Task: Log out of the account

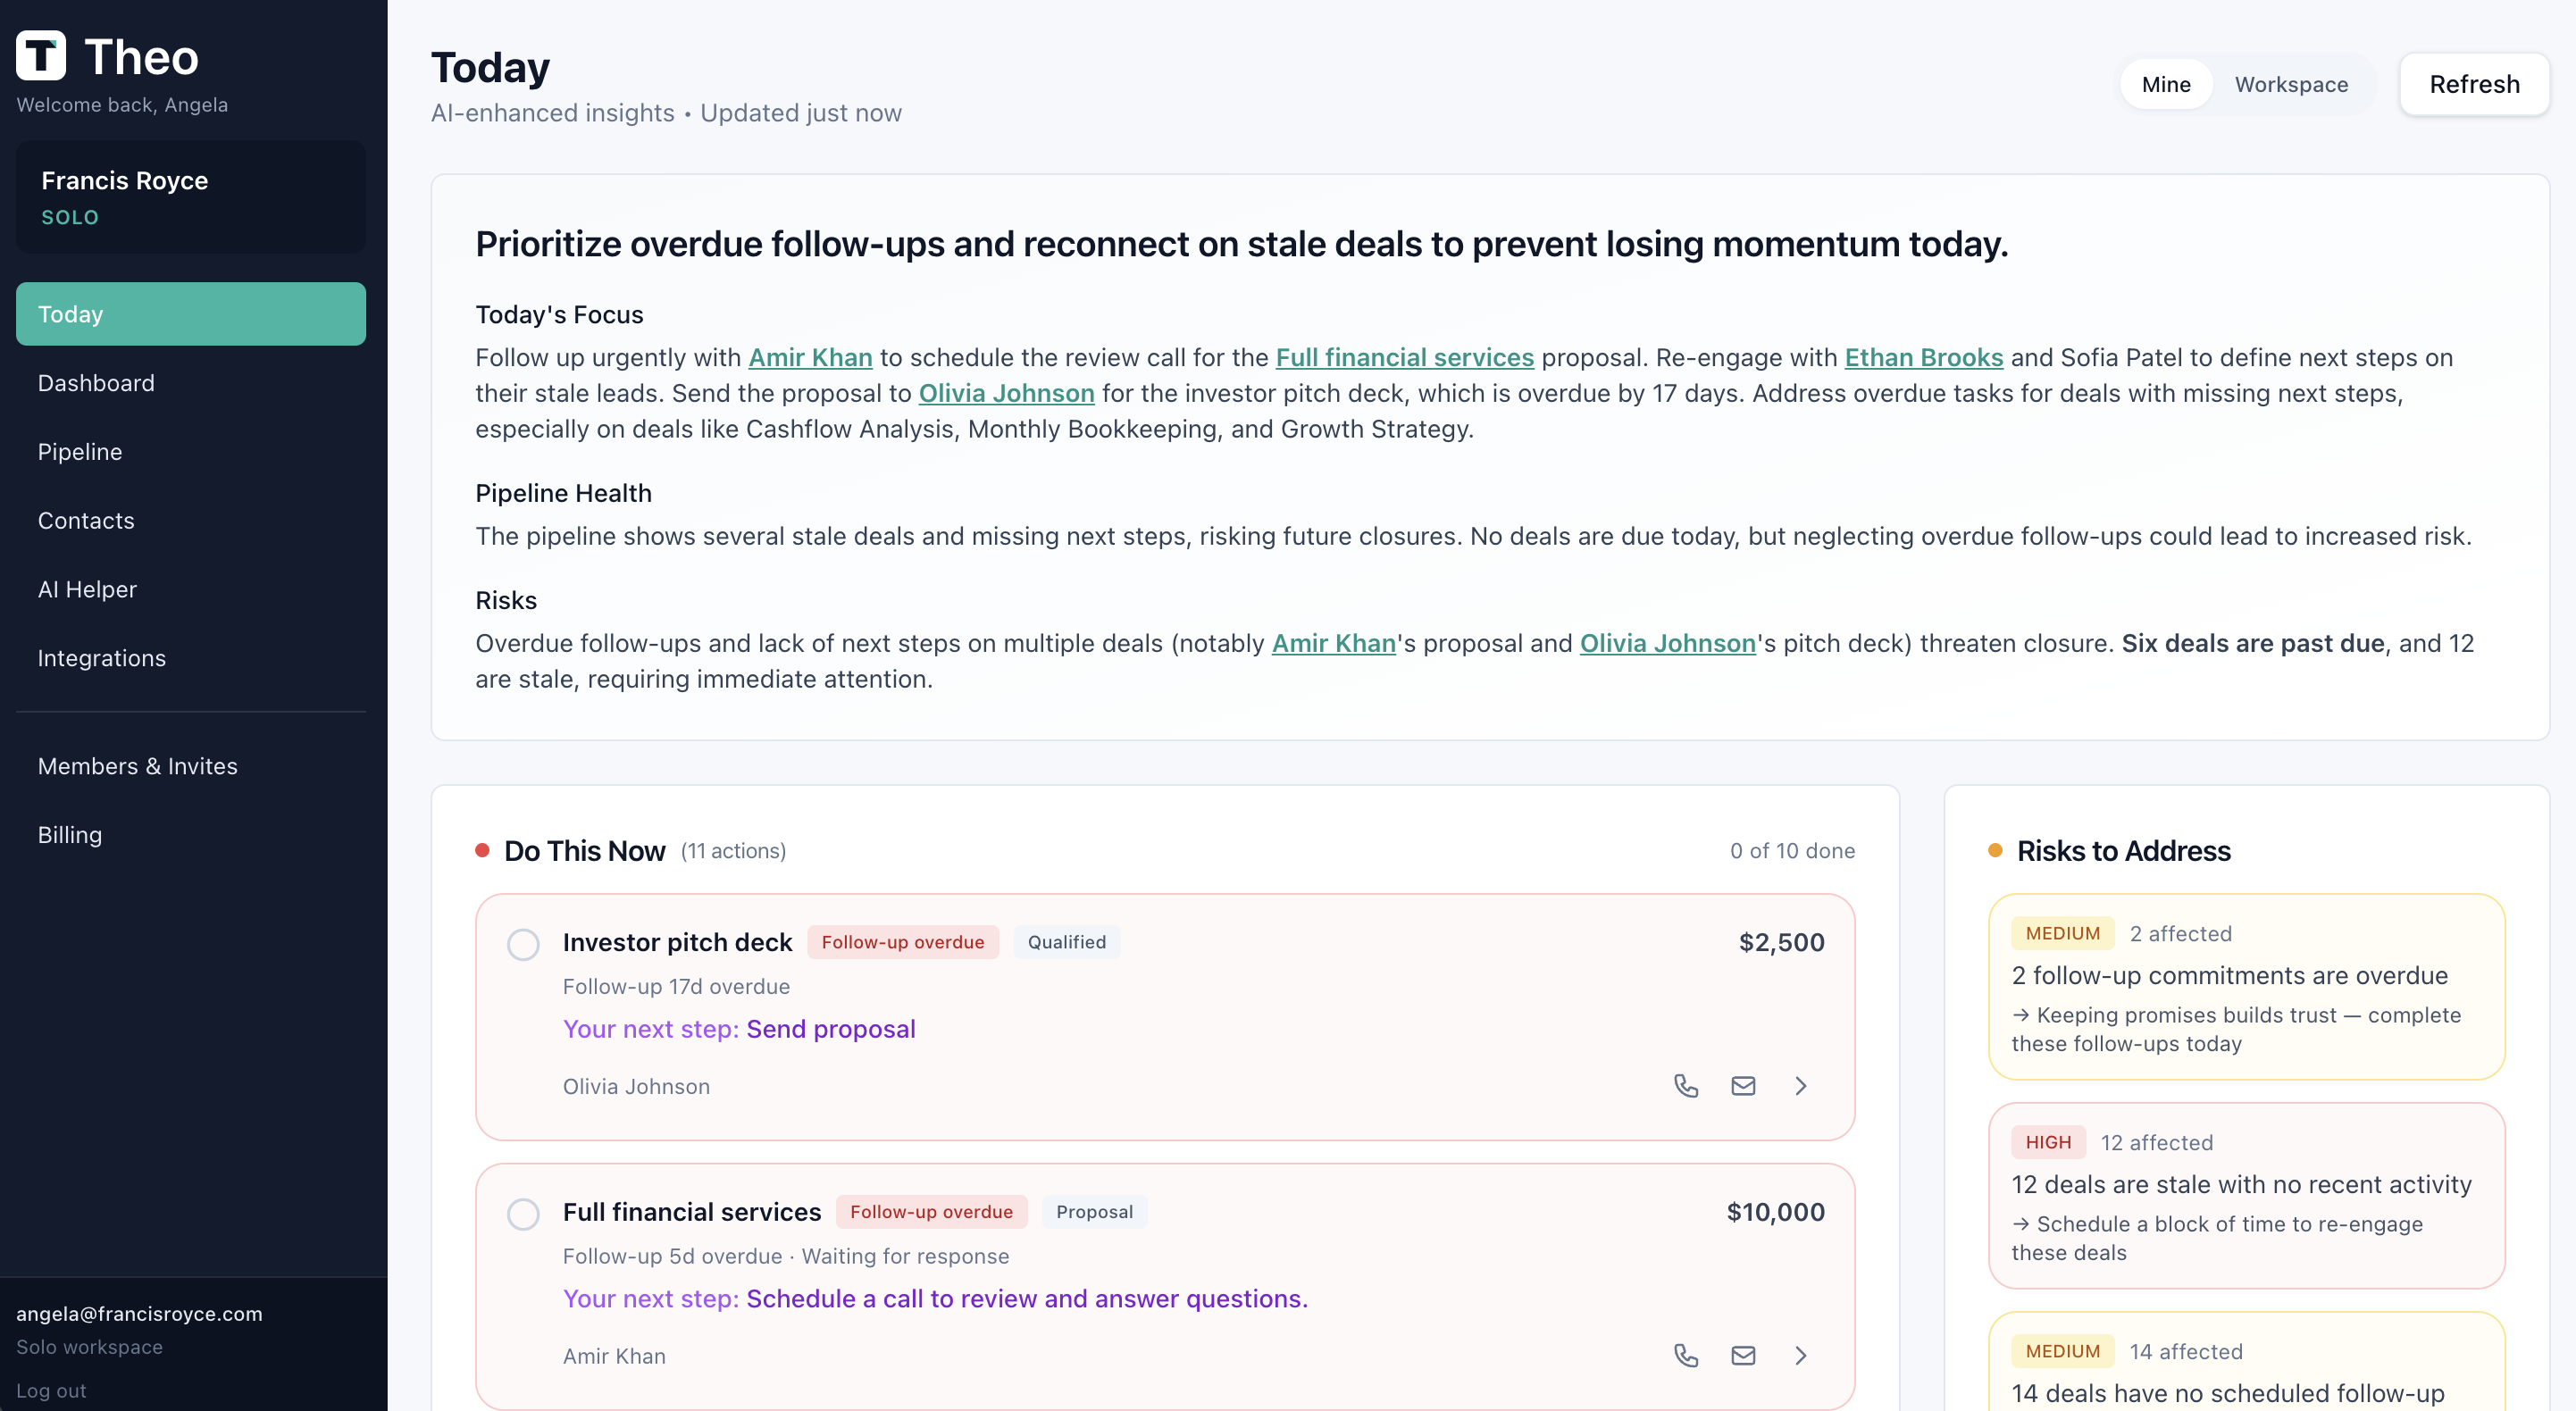Action: (52, 1390)
